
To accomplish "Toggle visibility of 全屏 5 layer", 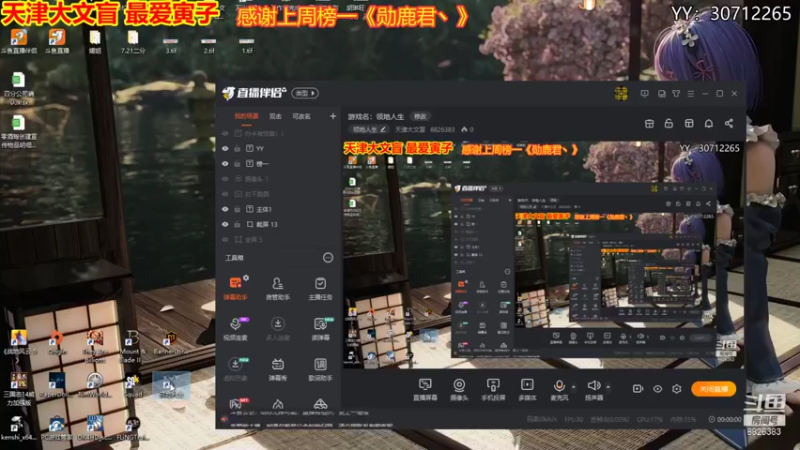I will pos(225,239).
